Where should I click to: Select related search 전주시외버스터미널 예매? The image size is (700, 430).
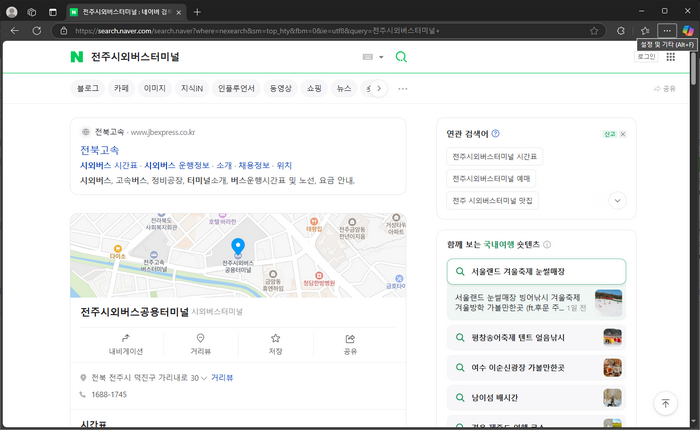pyautogui.click(x=491, y=179)
